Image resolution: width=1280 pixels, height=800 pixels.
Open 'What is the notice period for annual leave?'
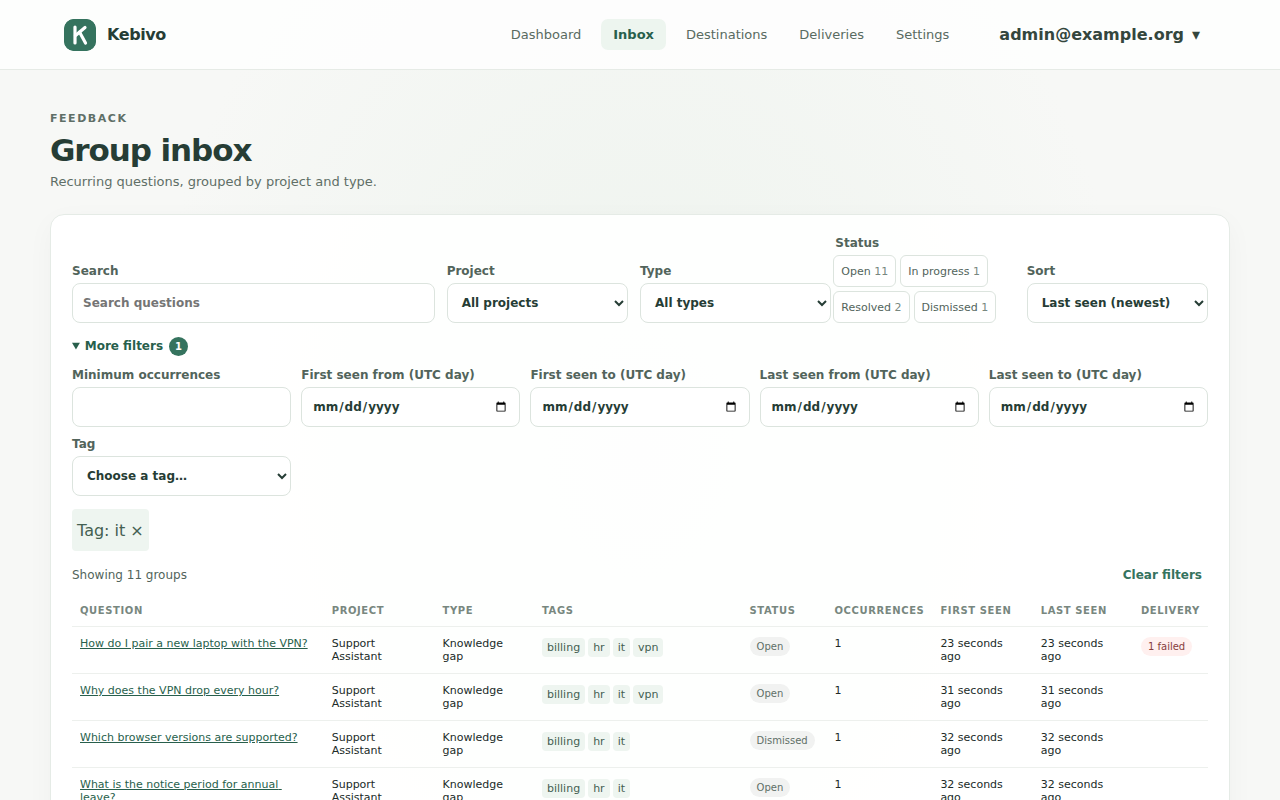[x=181, y=790]
